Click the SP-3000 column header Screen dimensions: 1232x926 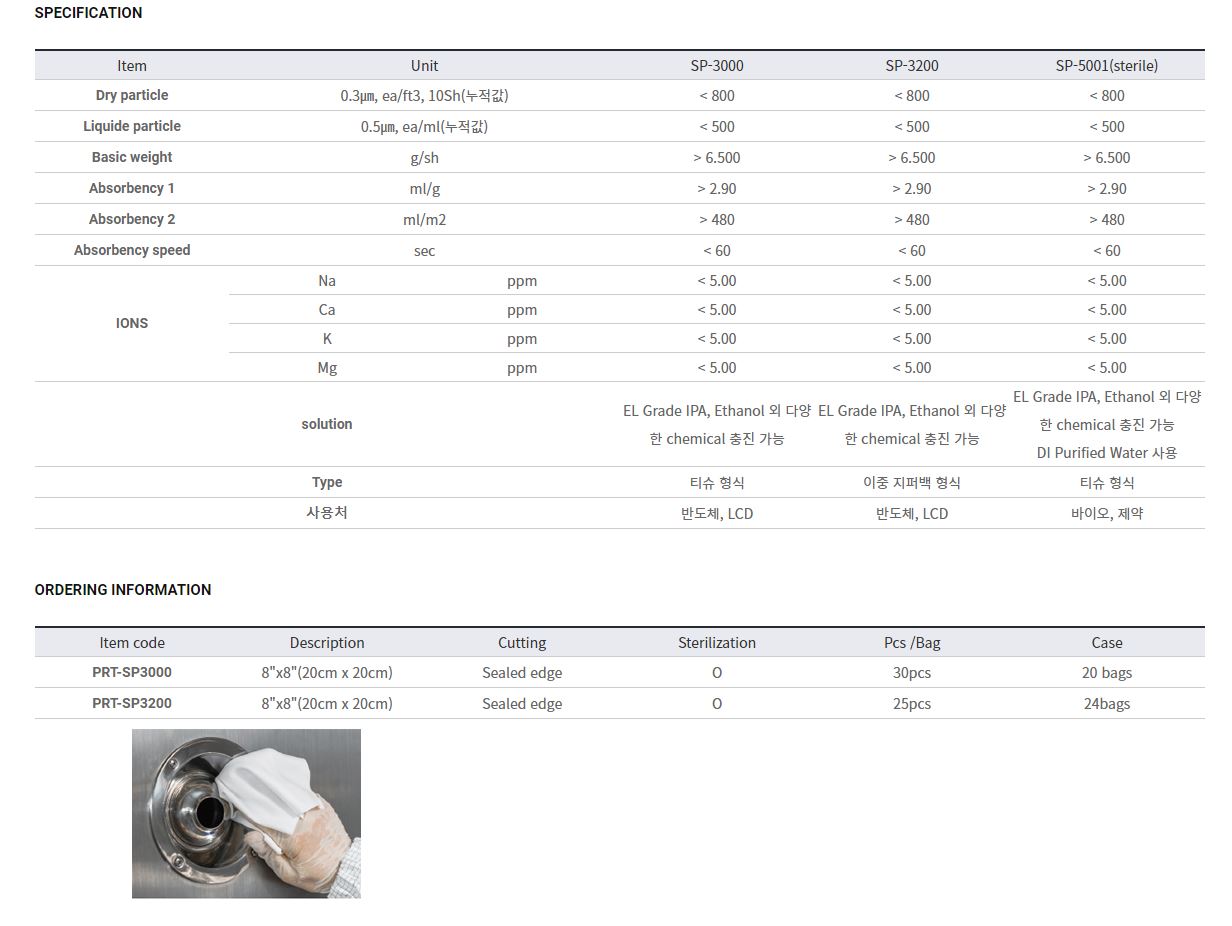coord(717,66)
